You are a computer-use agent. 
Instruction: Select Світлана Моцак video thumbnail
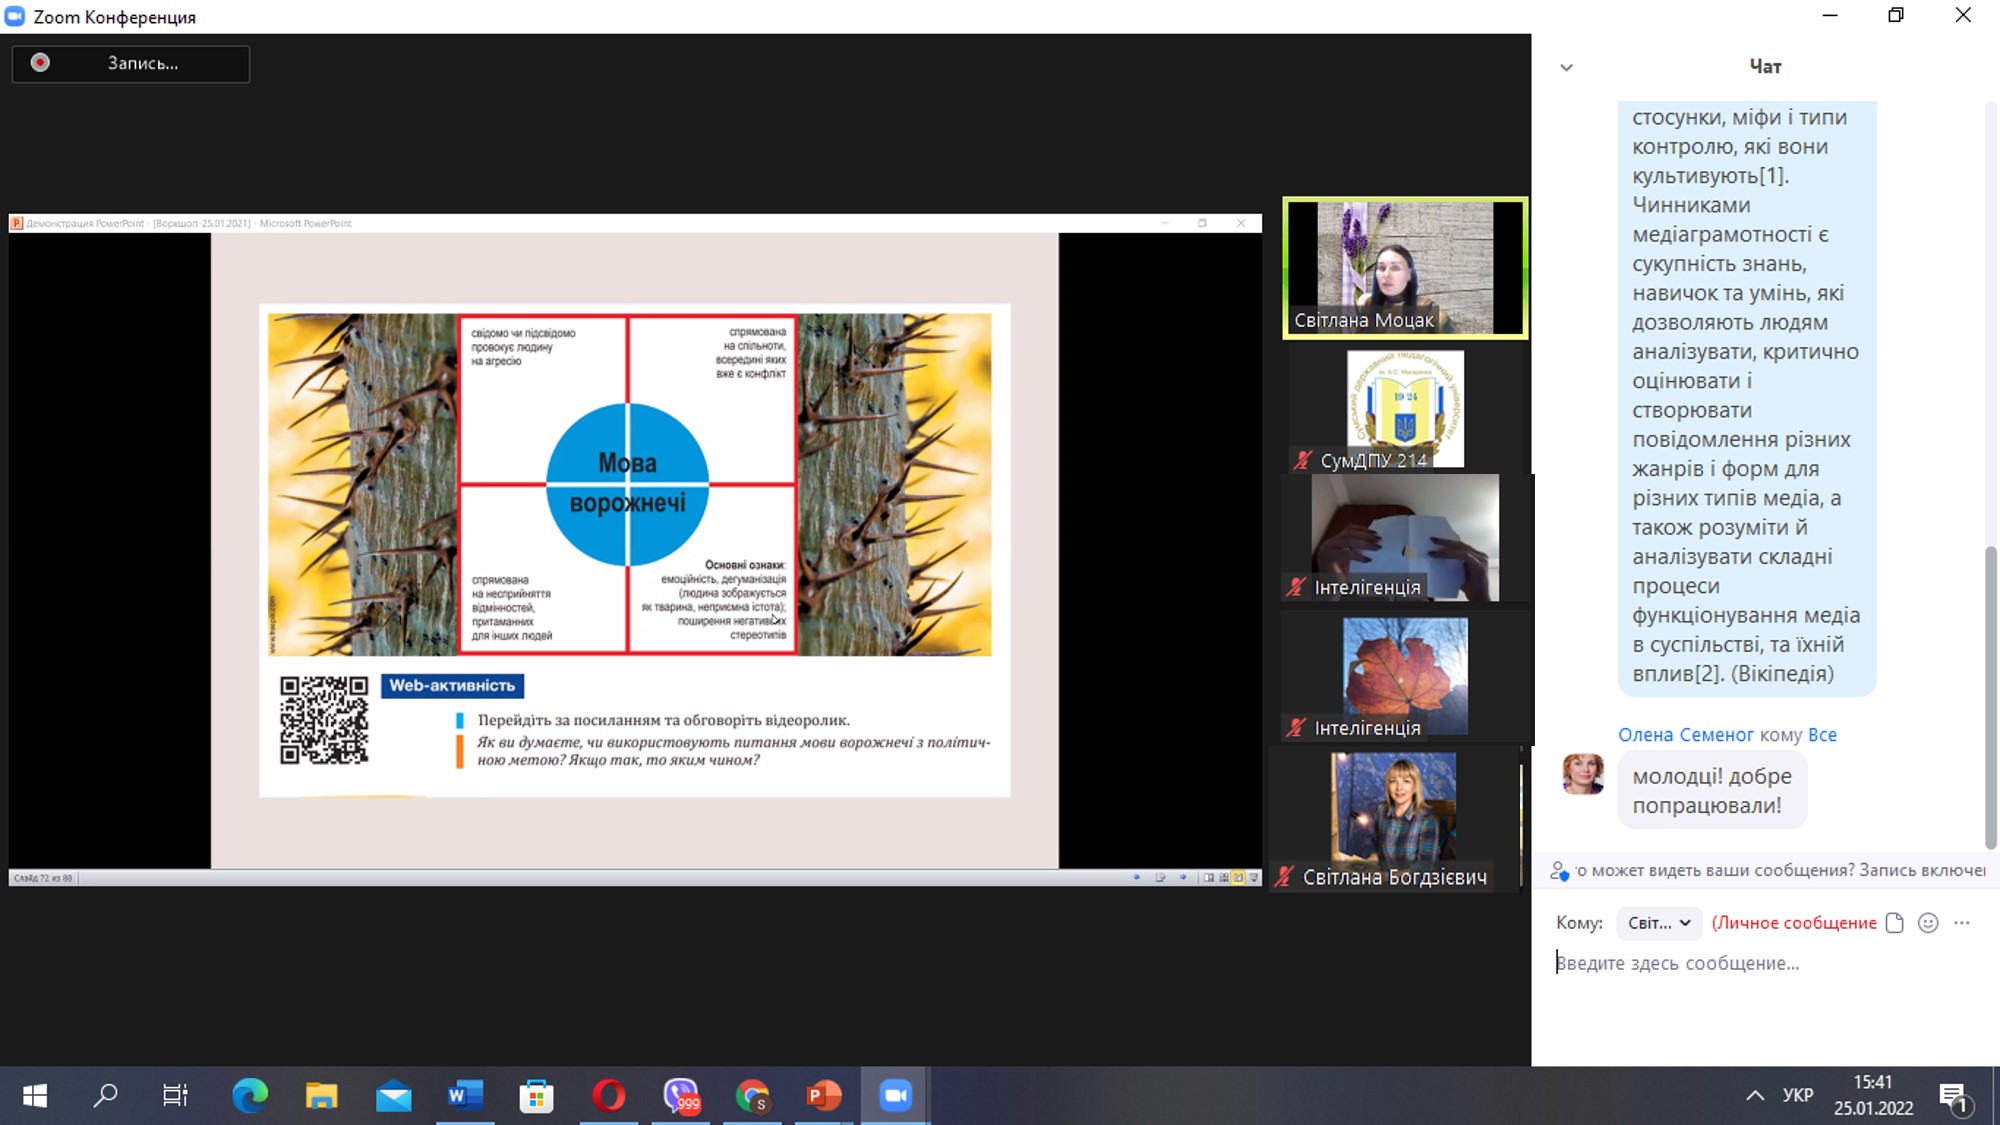pos(1405,267)
